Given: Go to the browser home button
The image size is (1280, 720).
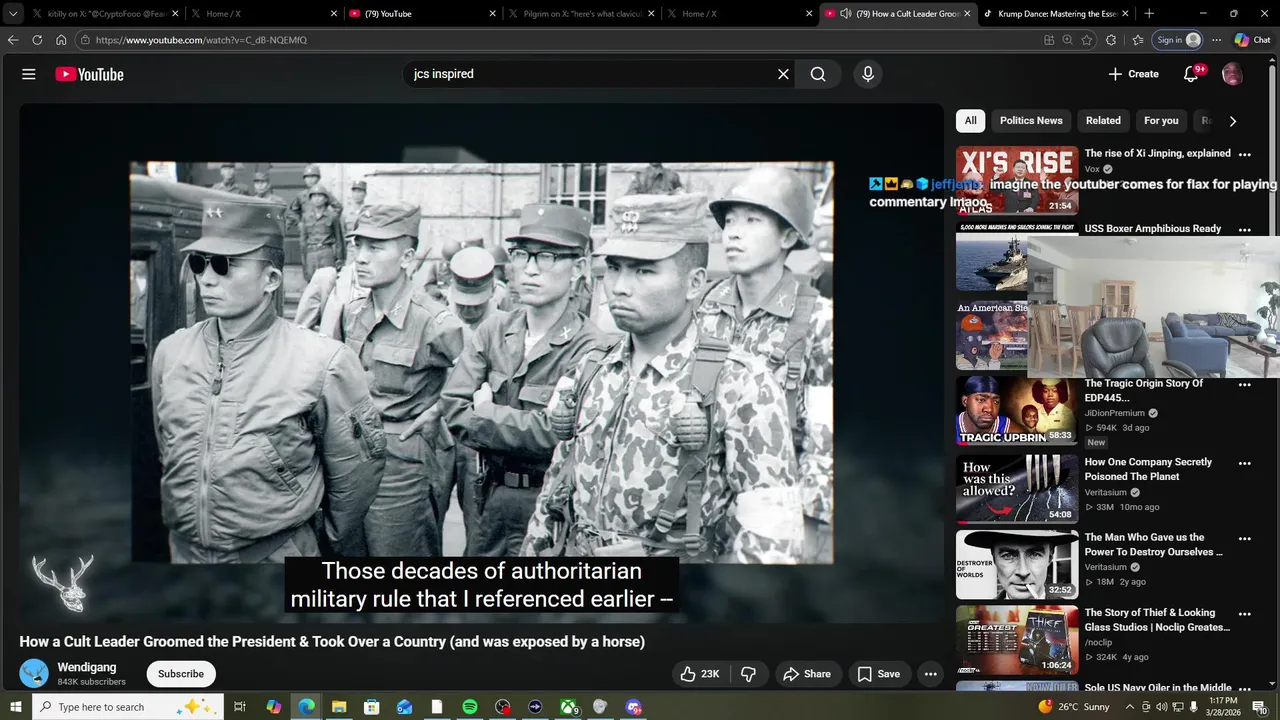Looking at the screenshot, I should tap(61, 40).
